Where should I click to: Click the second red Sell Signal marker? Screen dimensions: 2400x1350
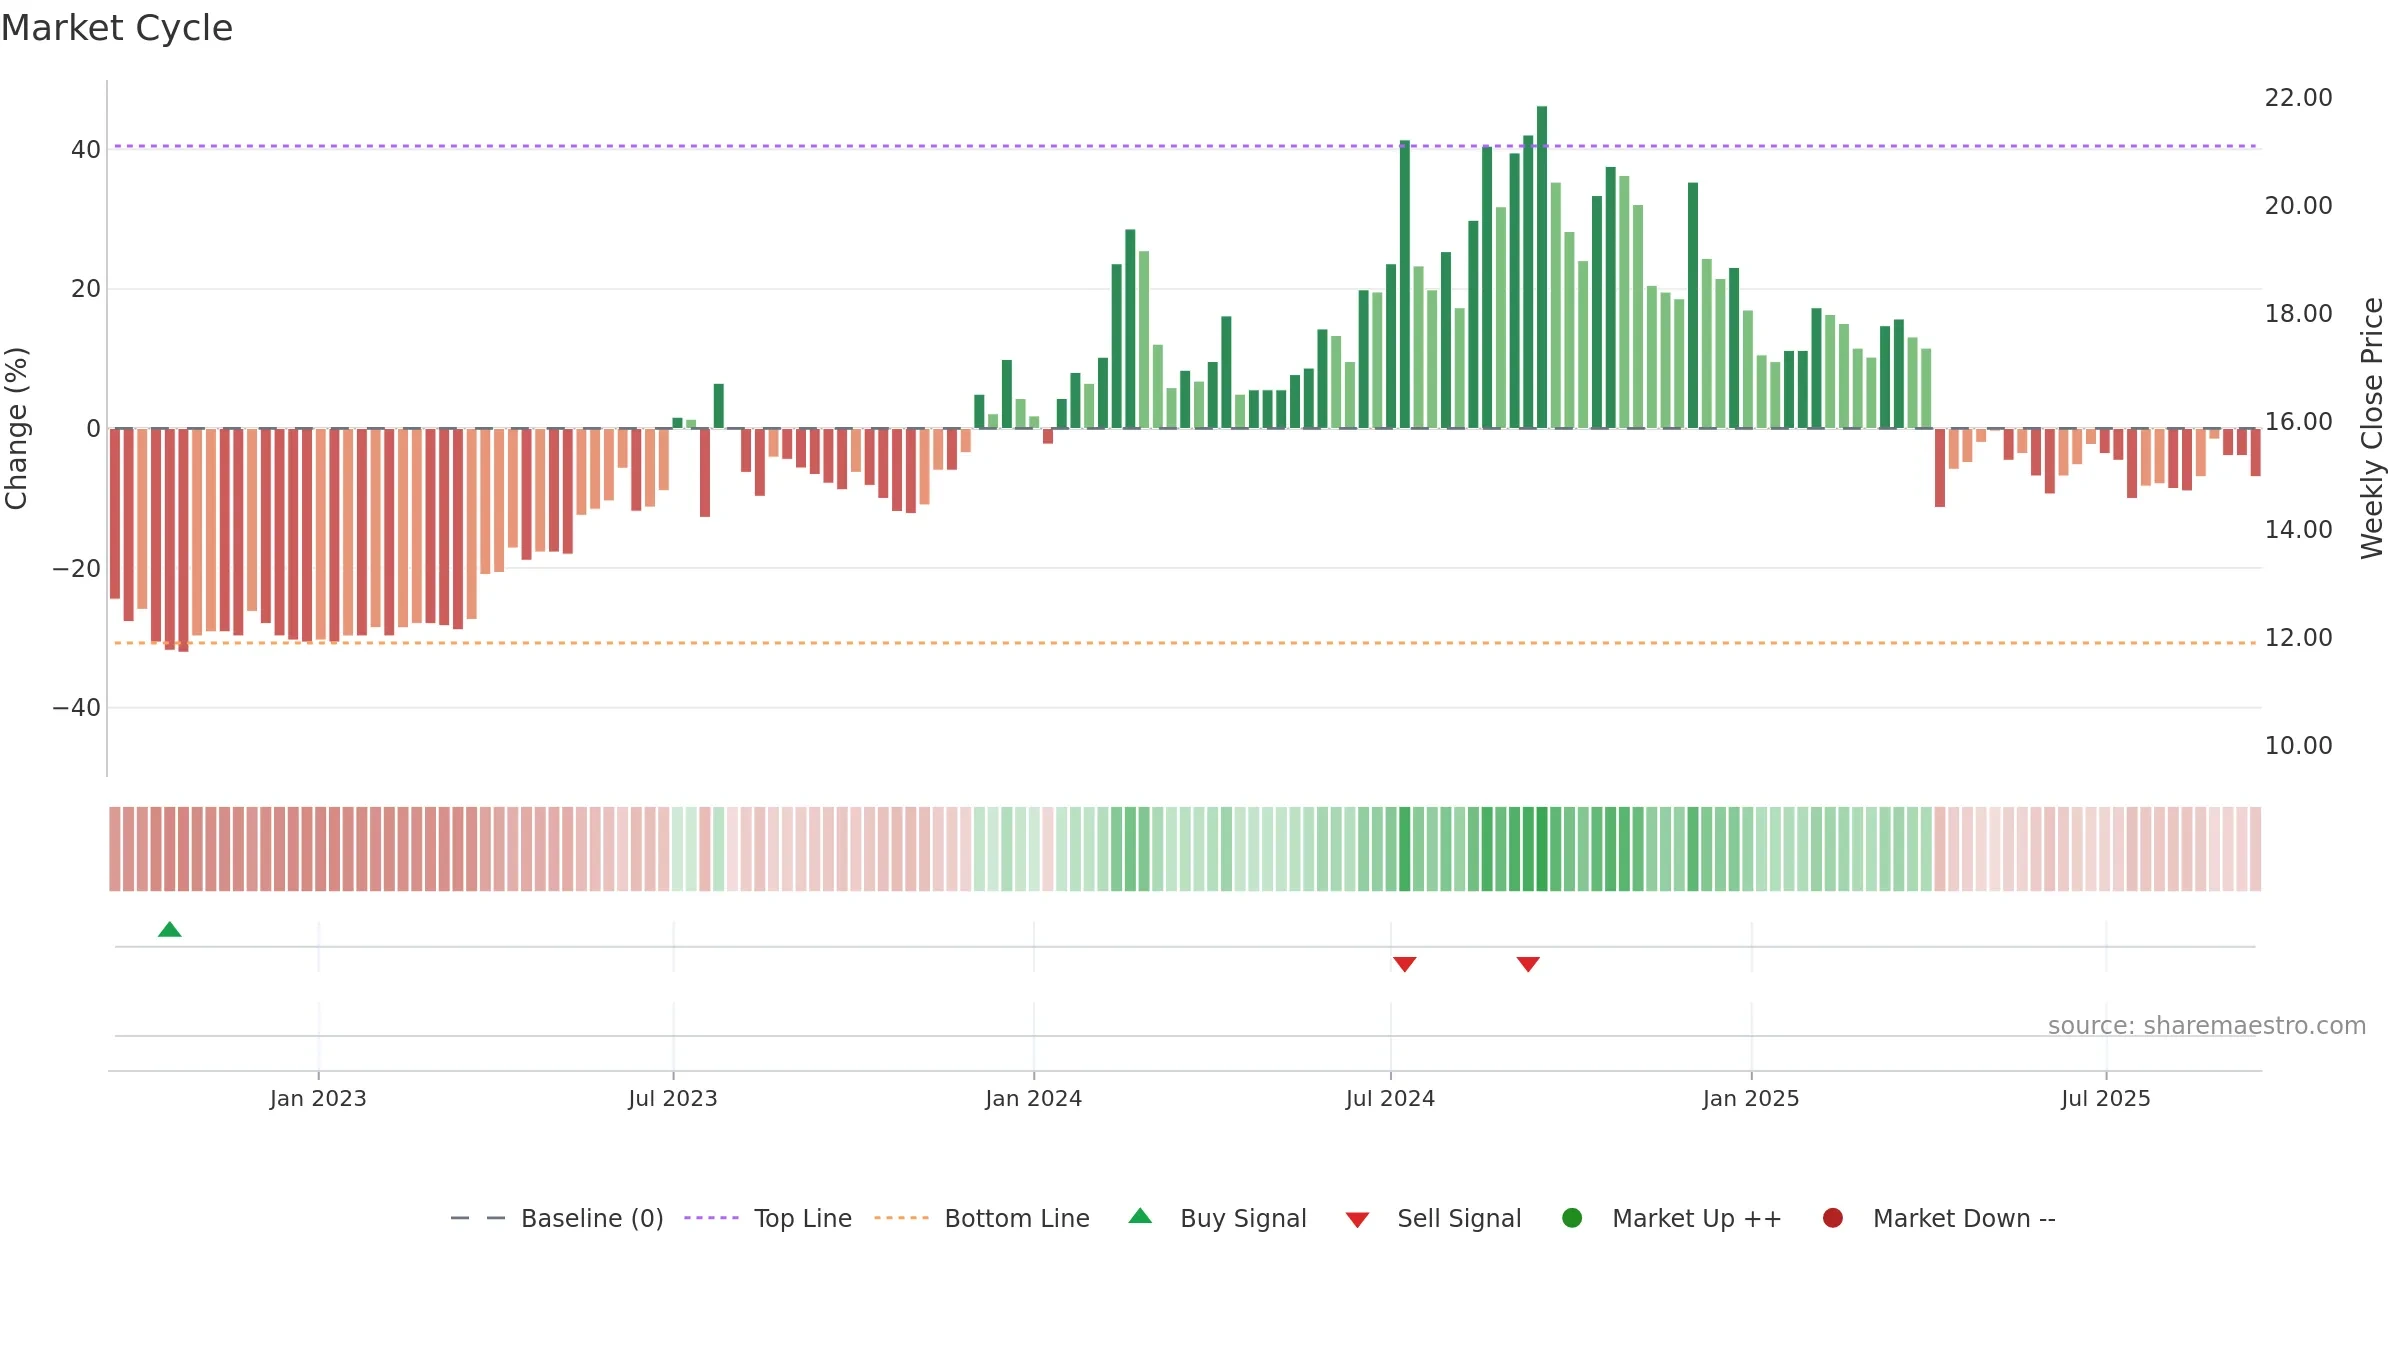tap(1528, 964)
